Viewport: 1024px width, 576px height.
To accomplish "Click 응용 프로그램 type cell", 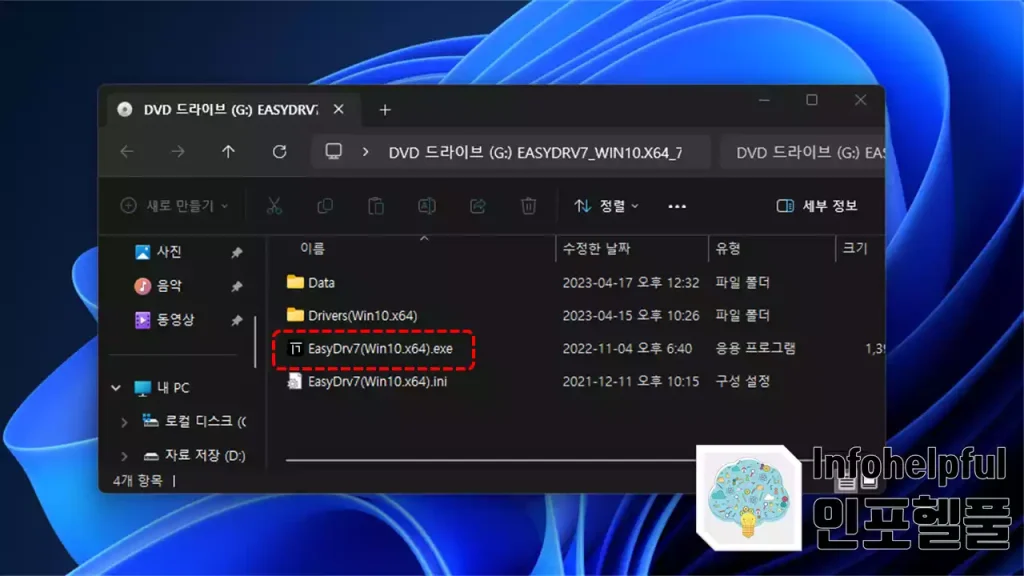I will tap(756, 348).
